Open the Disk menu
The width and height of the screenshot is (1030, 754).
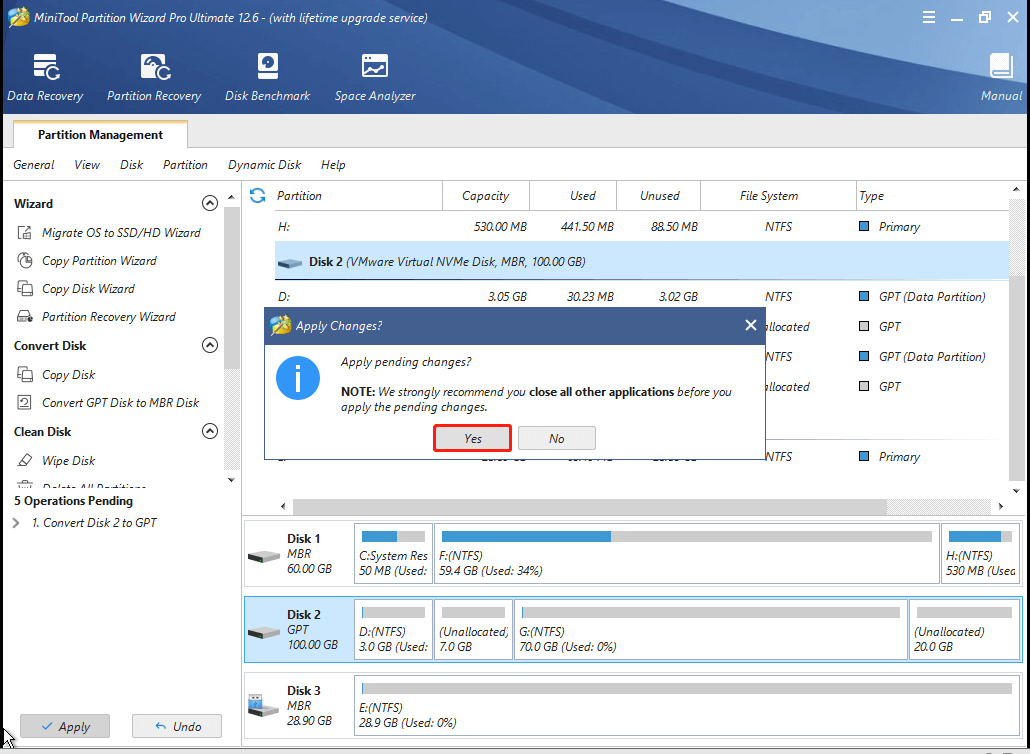coord(131,165)
